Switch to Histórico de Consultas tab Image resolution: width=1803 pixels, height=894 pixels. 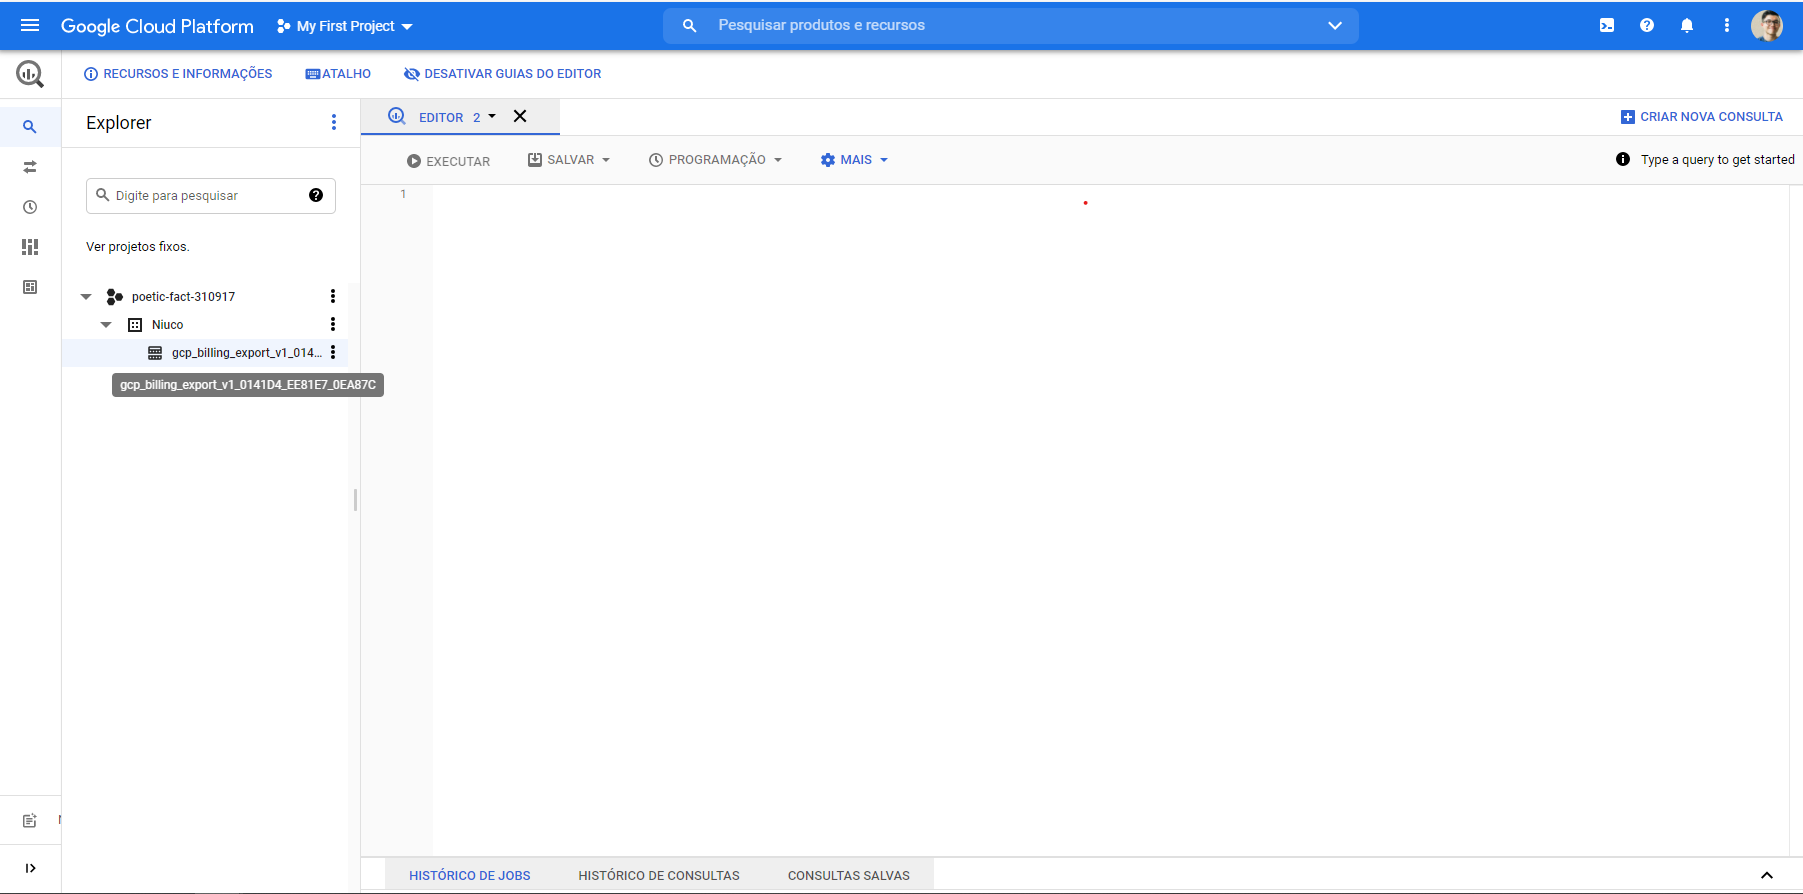659,875
